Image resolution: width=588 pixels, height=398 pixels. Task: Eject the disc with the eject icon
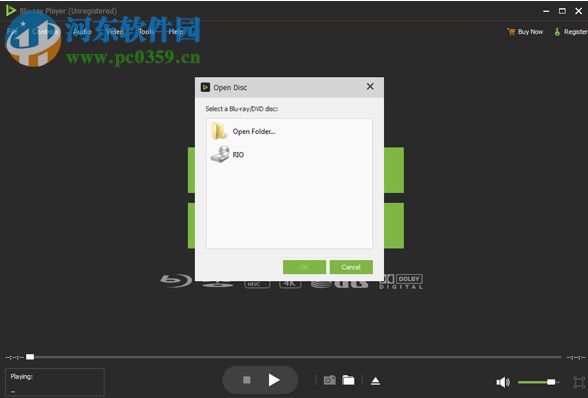click(375, 381)
